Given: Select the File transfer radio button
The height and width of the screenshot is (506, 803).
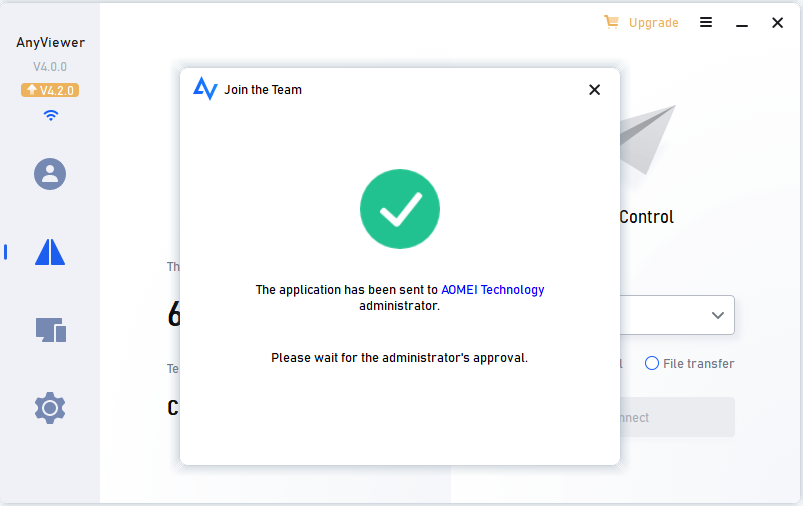Looking at the screenshot, I should 652,364.
